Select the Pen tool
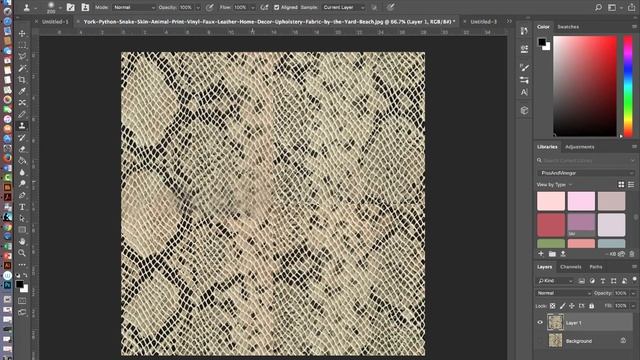This screenshot has width=640, height=360. point(22,195)
